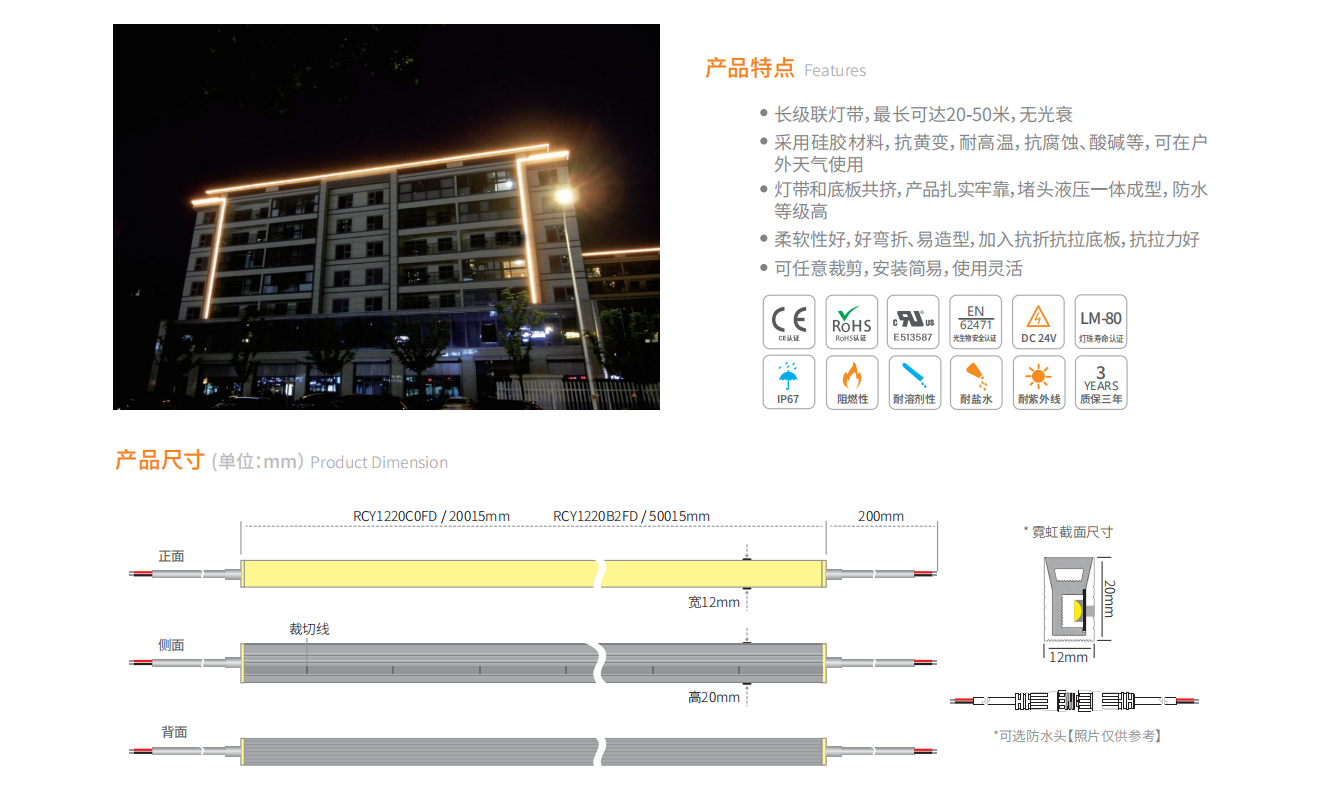The width and height of the screenshot is (1321, 805).
Task: Click the CE certification badge
Action: click(789, 322)
